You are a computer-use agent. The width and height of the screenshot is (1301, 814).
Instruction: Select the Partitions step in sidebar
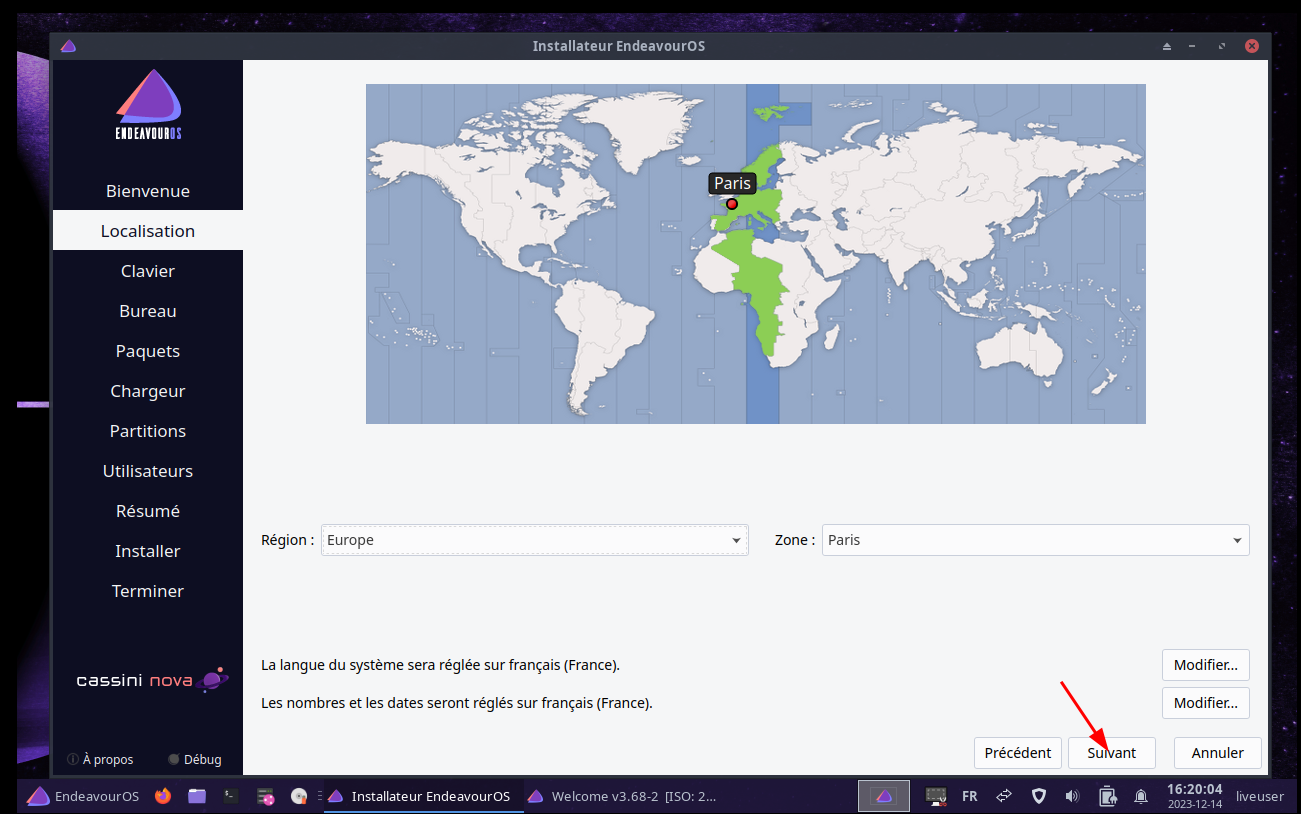coord(148,431)
